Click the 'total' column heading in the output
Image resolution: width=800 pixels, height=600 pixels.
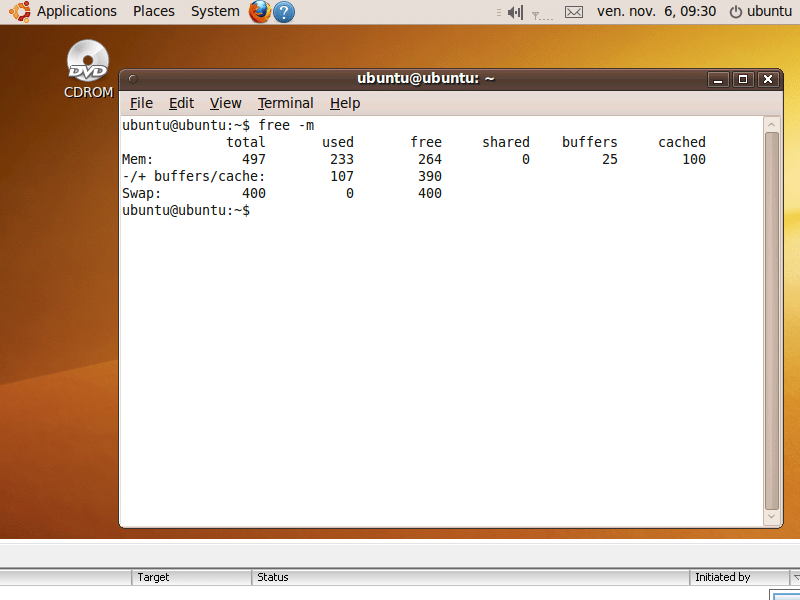246,142
